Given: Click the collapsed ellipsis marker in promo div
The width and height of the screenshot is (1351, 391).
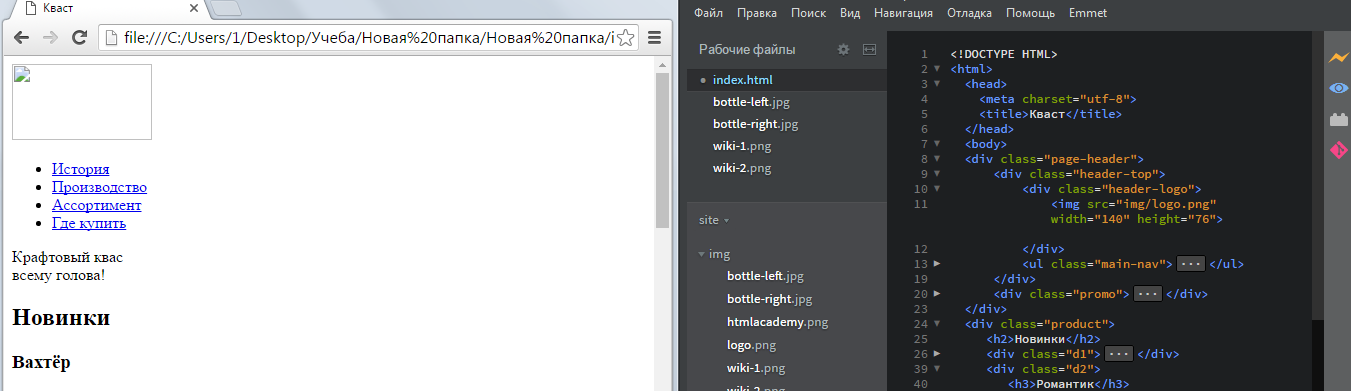Looking at the screenshot, I should tap(1147, 294).
